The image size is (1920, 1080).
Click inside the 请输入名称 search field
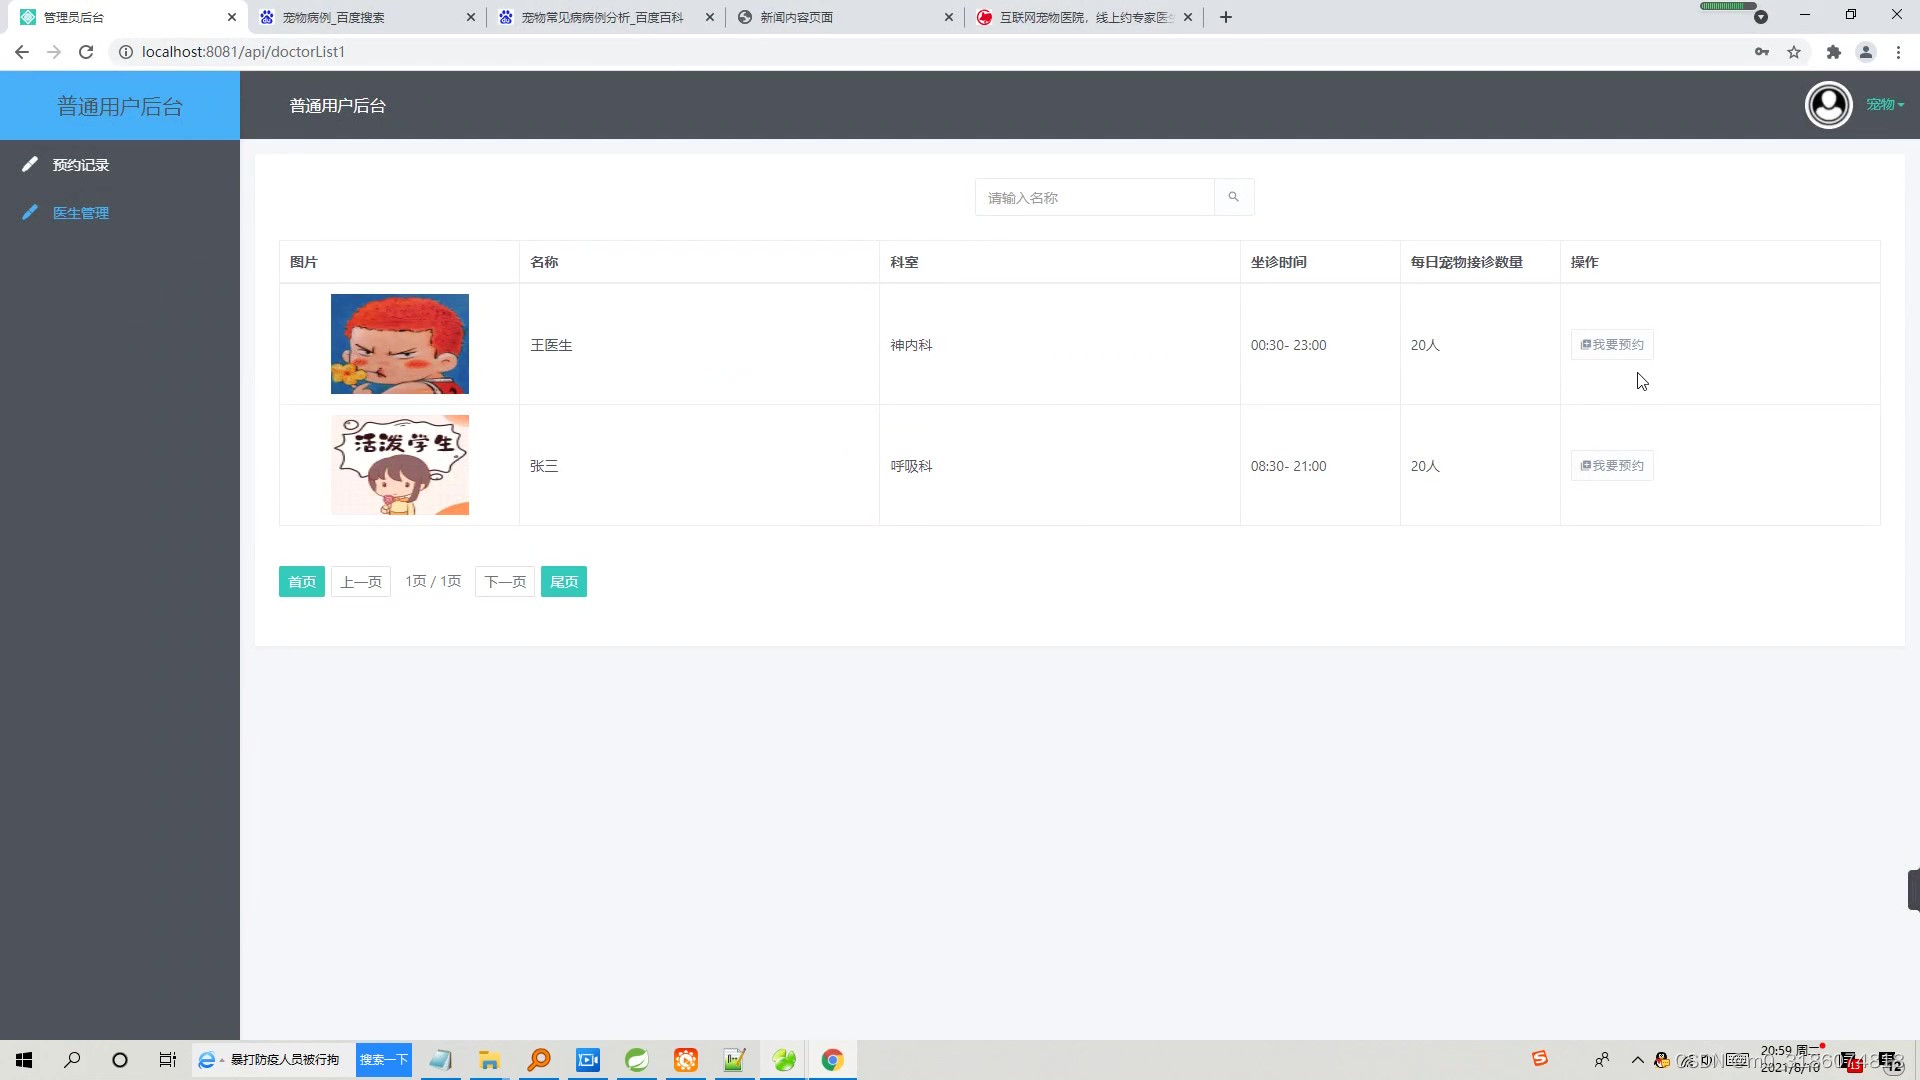[x=1090, y=197]
